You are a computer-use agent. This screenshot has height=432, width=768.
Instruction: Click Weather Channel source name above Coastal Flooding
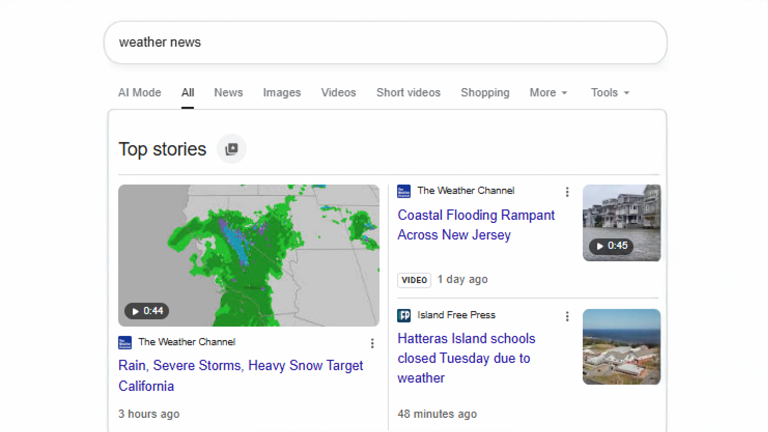pos(466,191)
